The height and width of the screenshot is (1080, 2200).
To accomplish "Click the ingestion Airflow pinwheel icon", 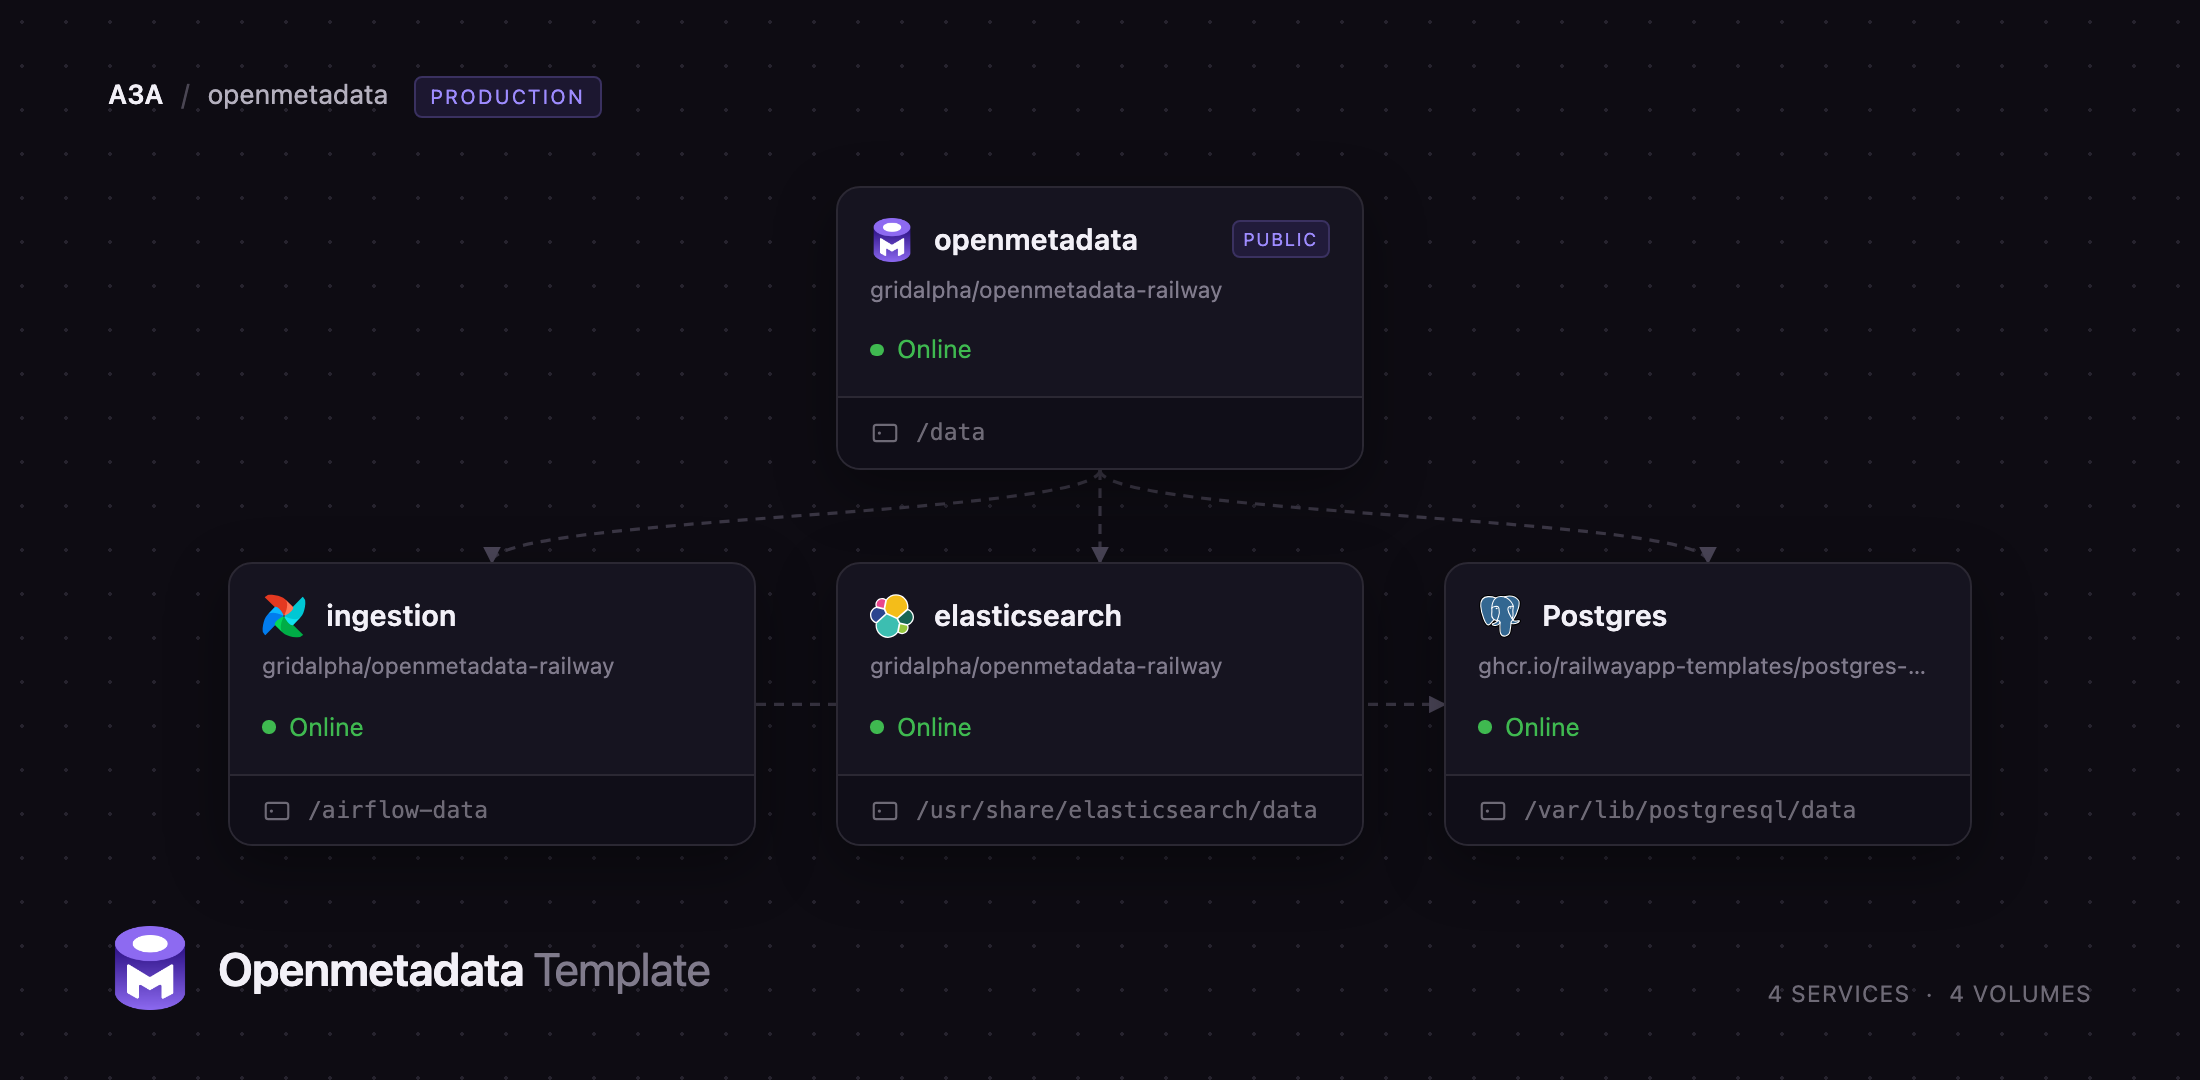I will pos(284,616).
